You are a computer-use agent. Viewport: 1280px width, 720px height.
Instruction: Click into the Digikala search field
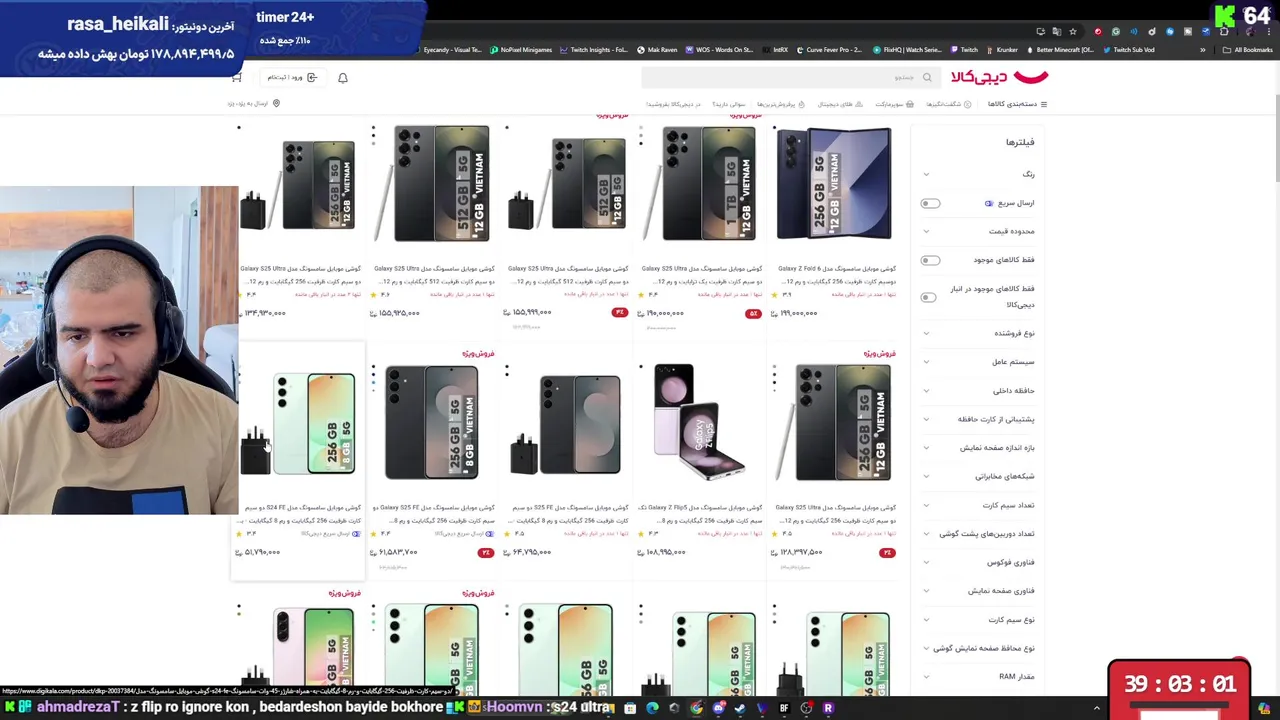coord(789,77)
